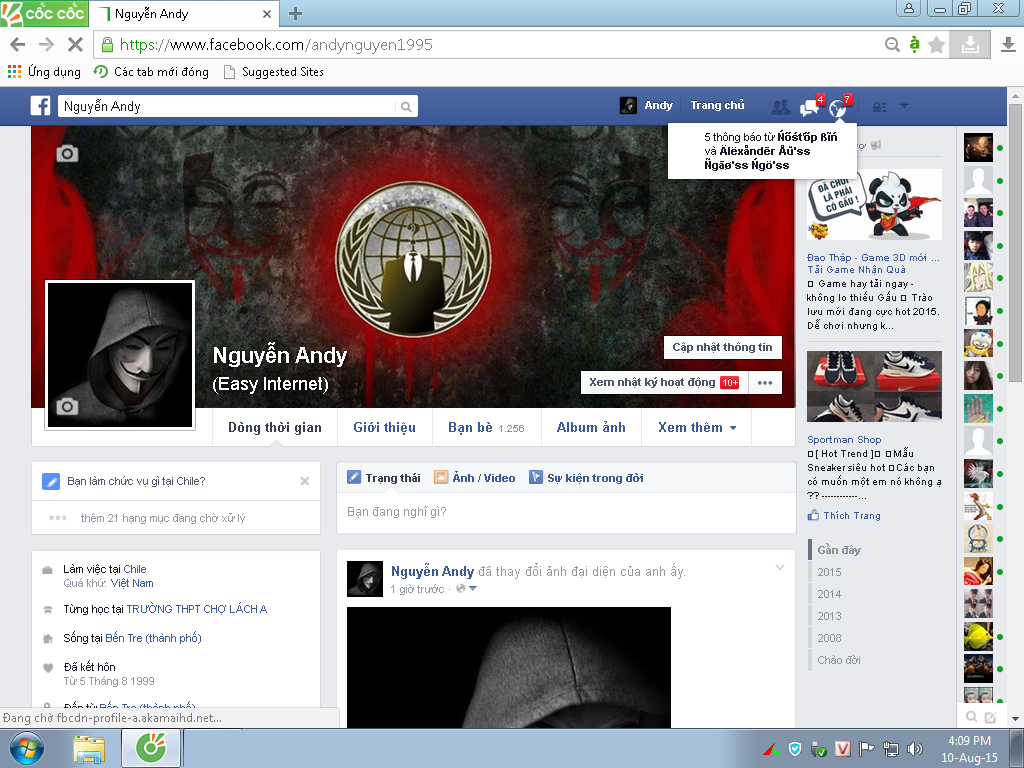Viewport: 1024px width, 768px height.
Task: Open a new browser tab
Action: [295, 14]
